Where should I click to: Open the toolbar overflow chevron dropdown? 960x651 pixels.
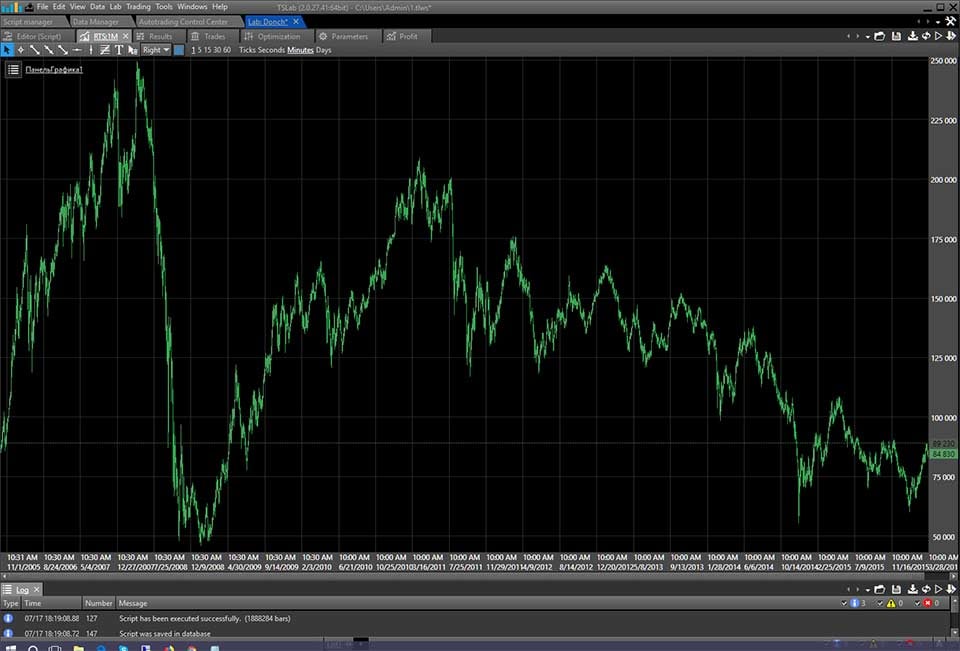pos(868,36)
